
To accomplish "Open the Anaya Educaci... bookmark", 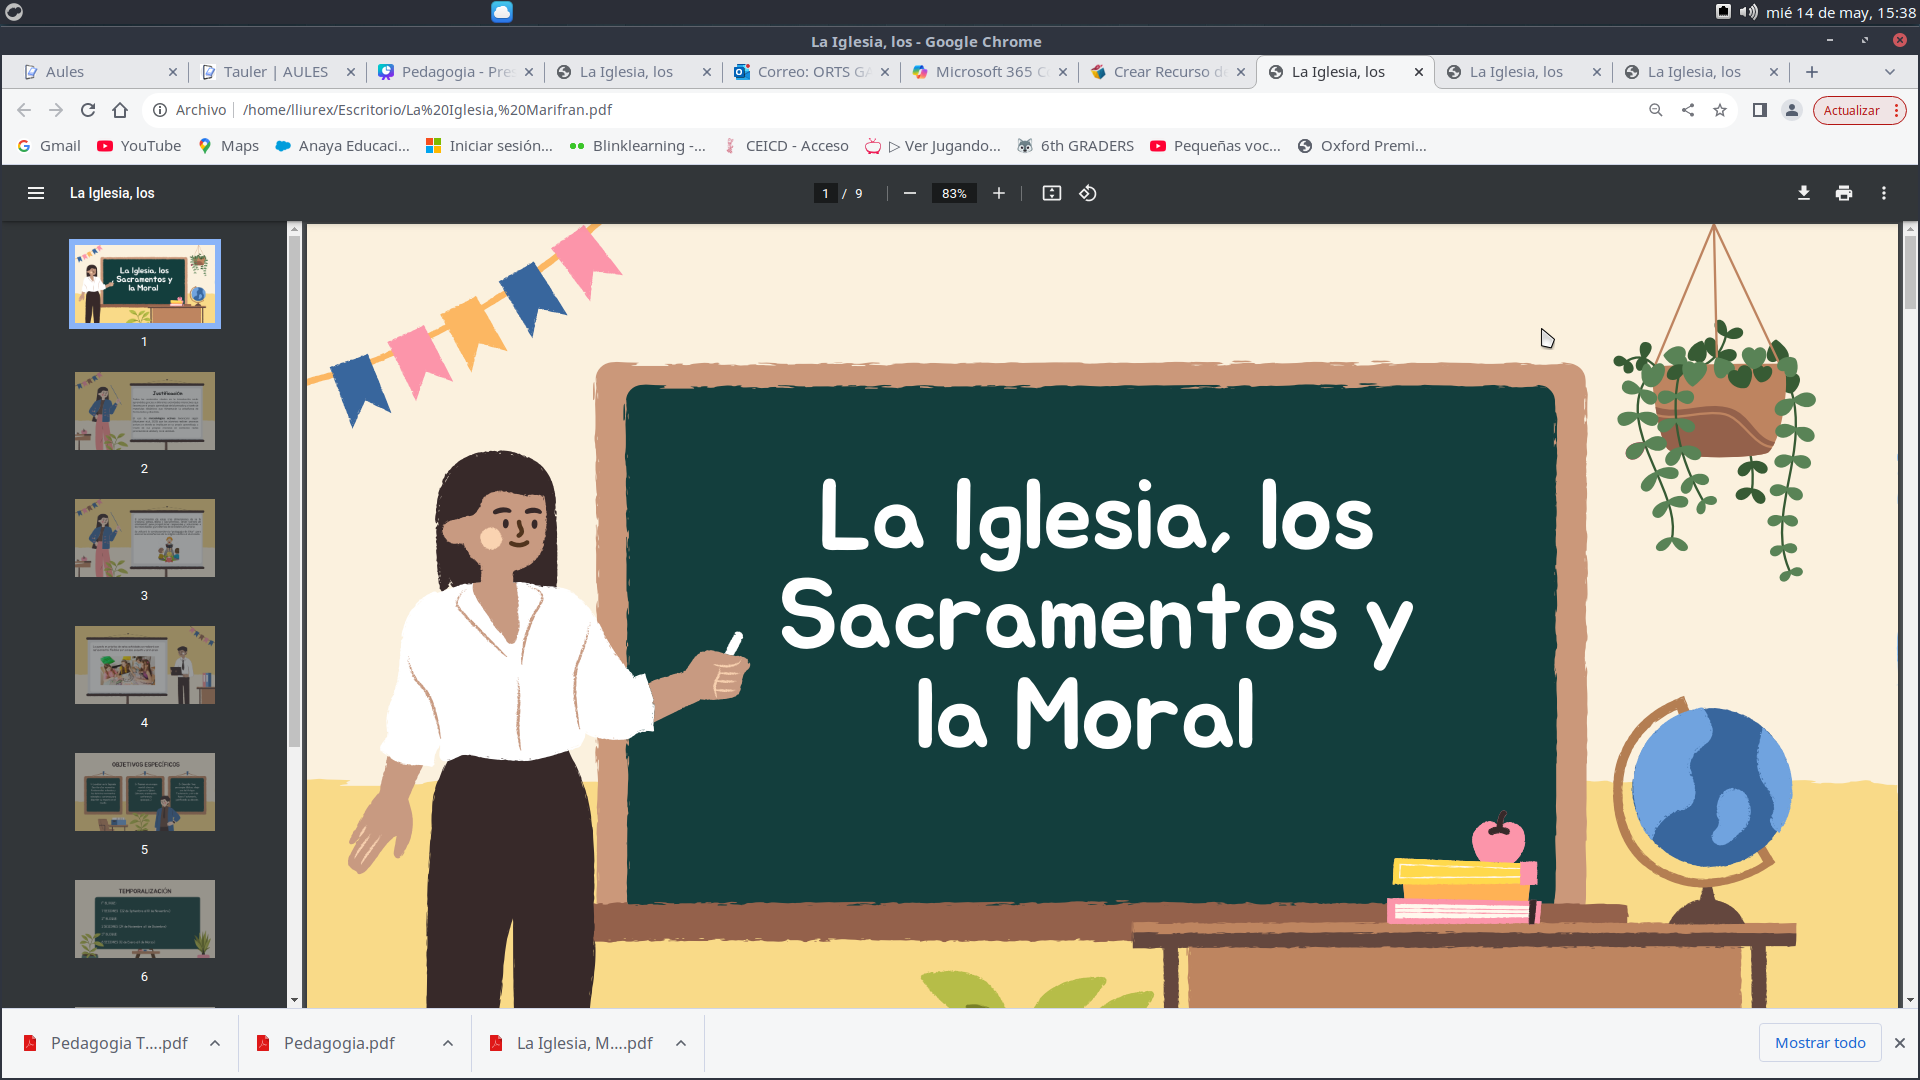I will click(x=342, y=146).
